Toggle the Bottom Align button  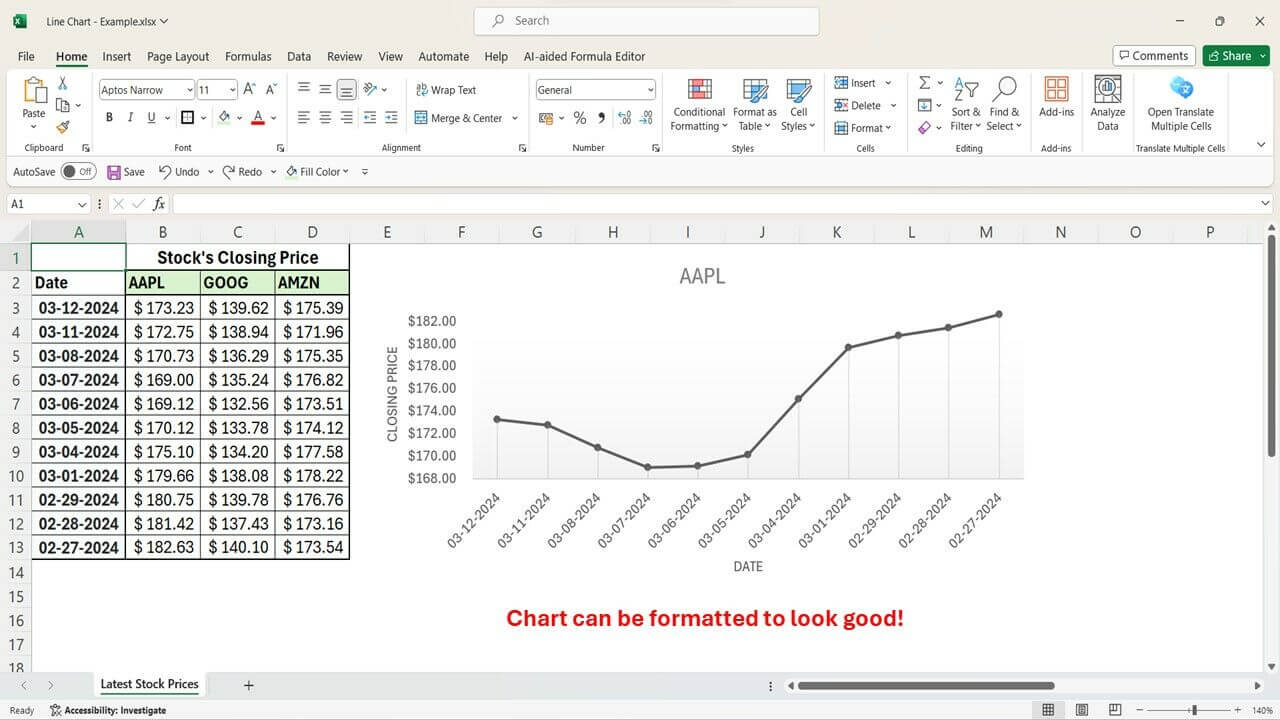(347, 90)
